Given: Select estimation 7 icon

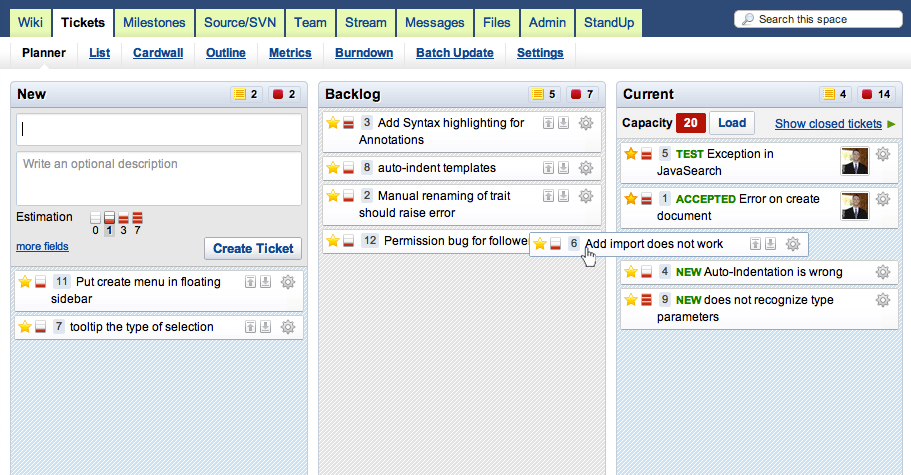Looking at the screenshot, I should click(137, 218).
